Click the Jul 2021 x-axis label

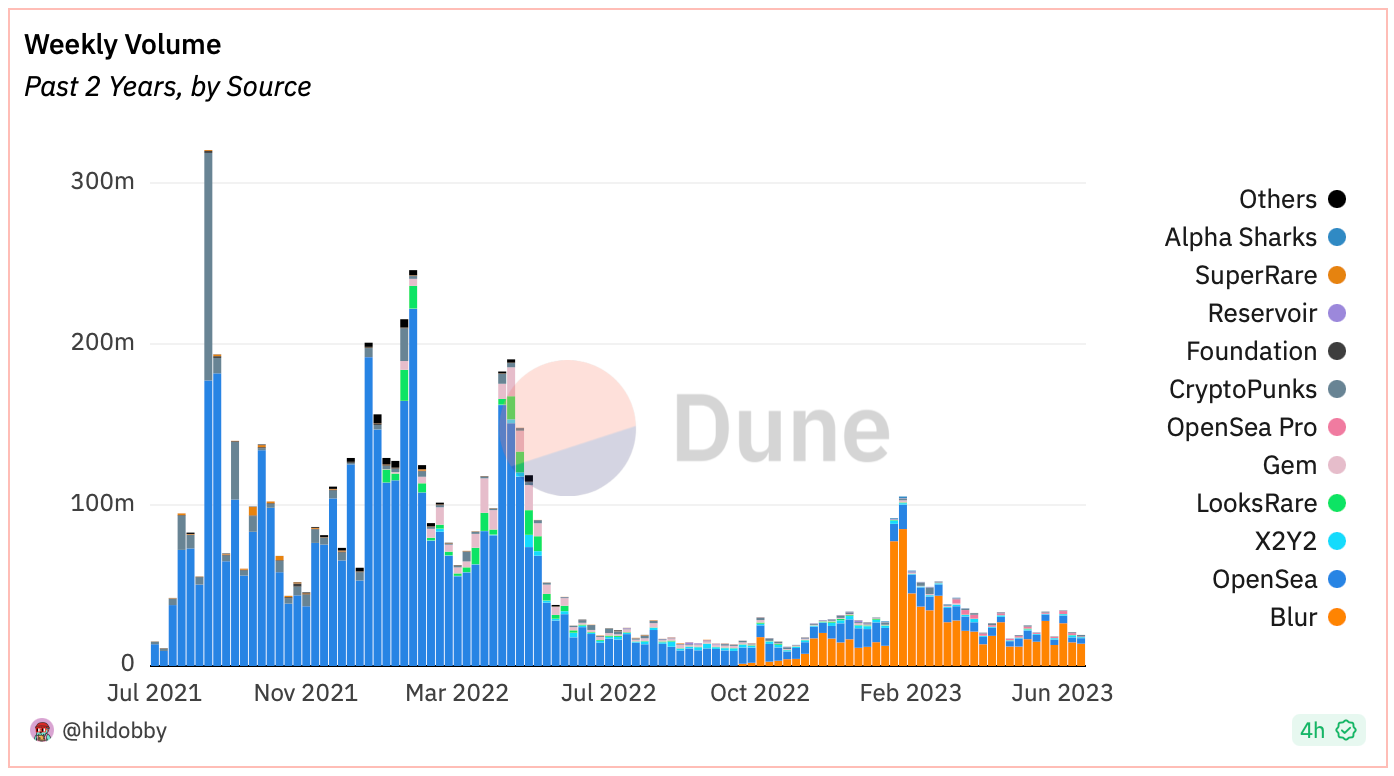(x=153, y=693)
